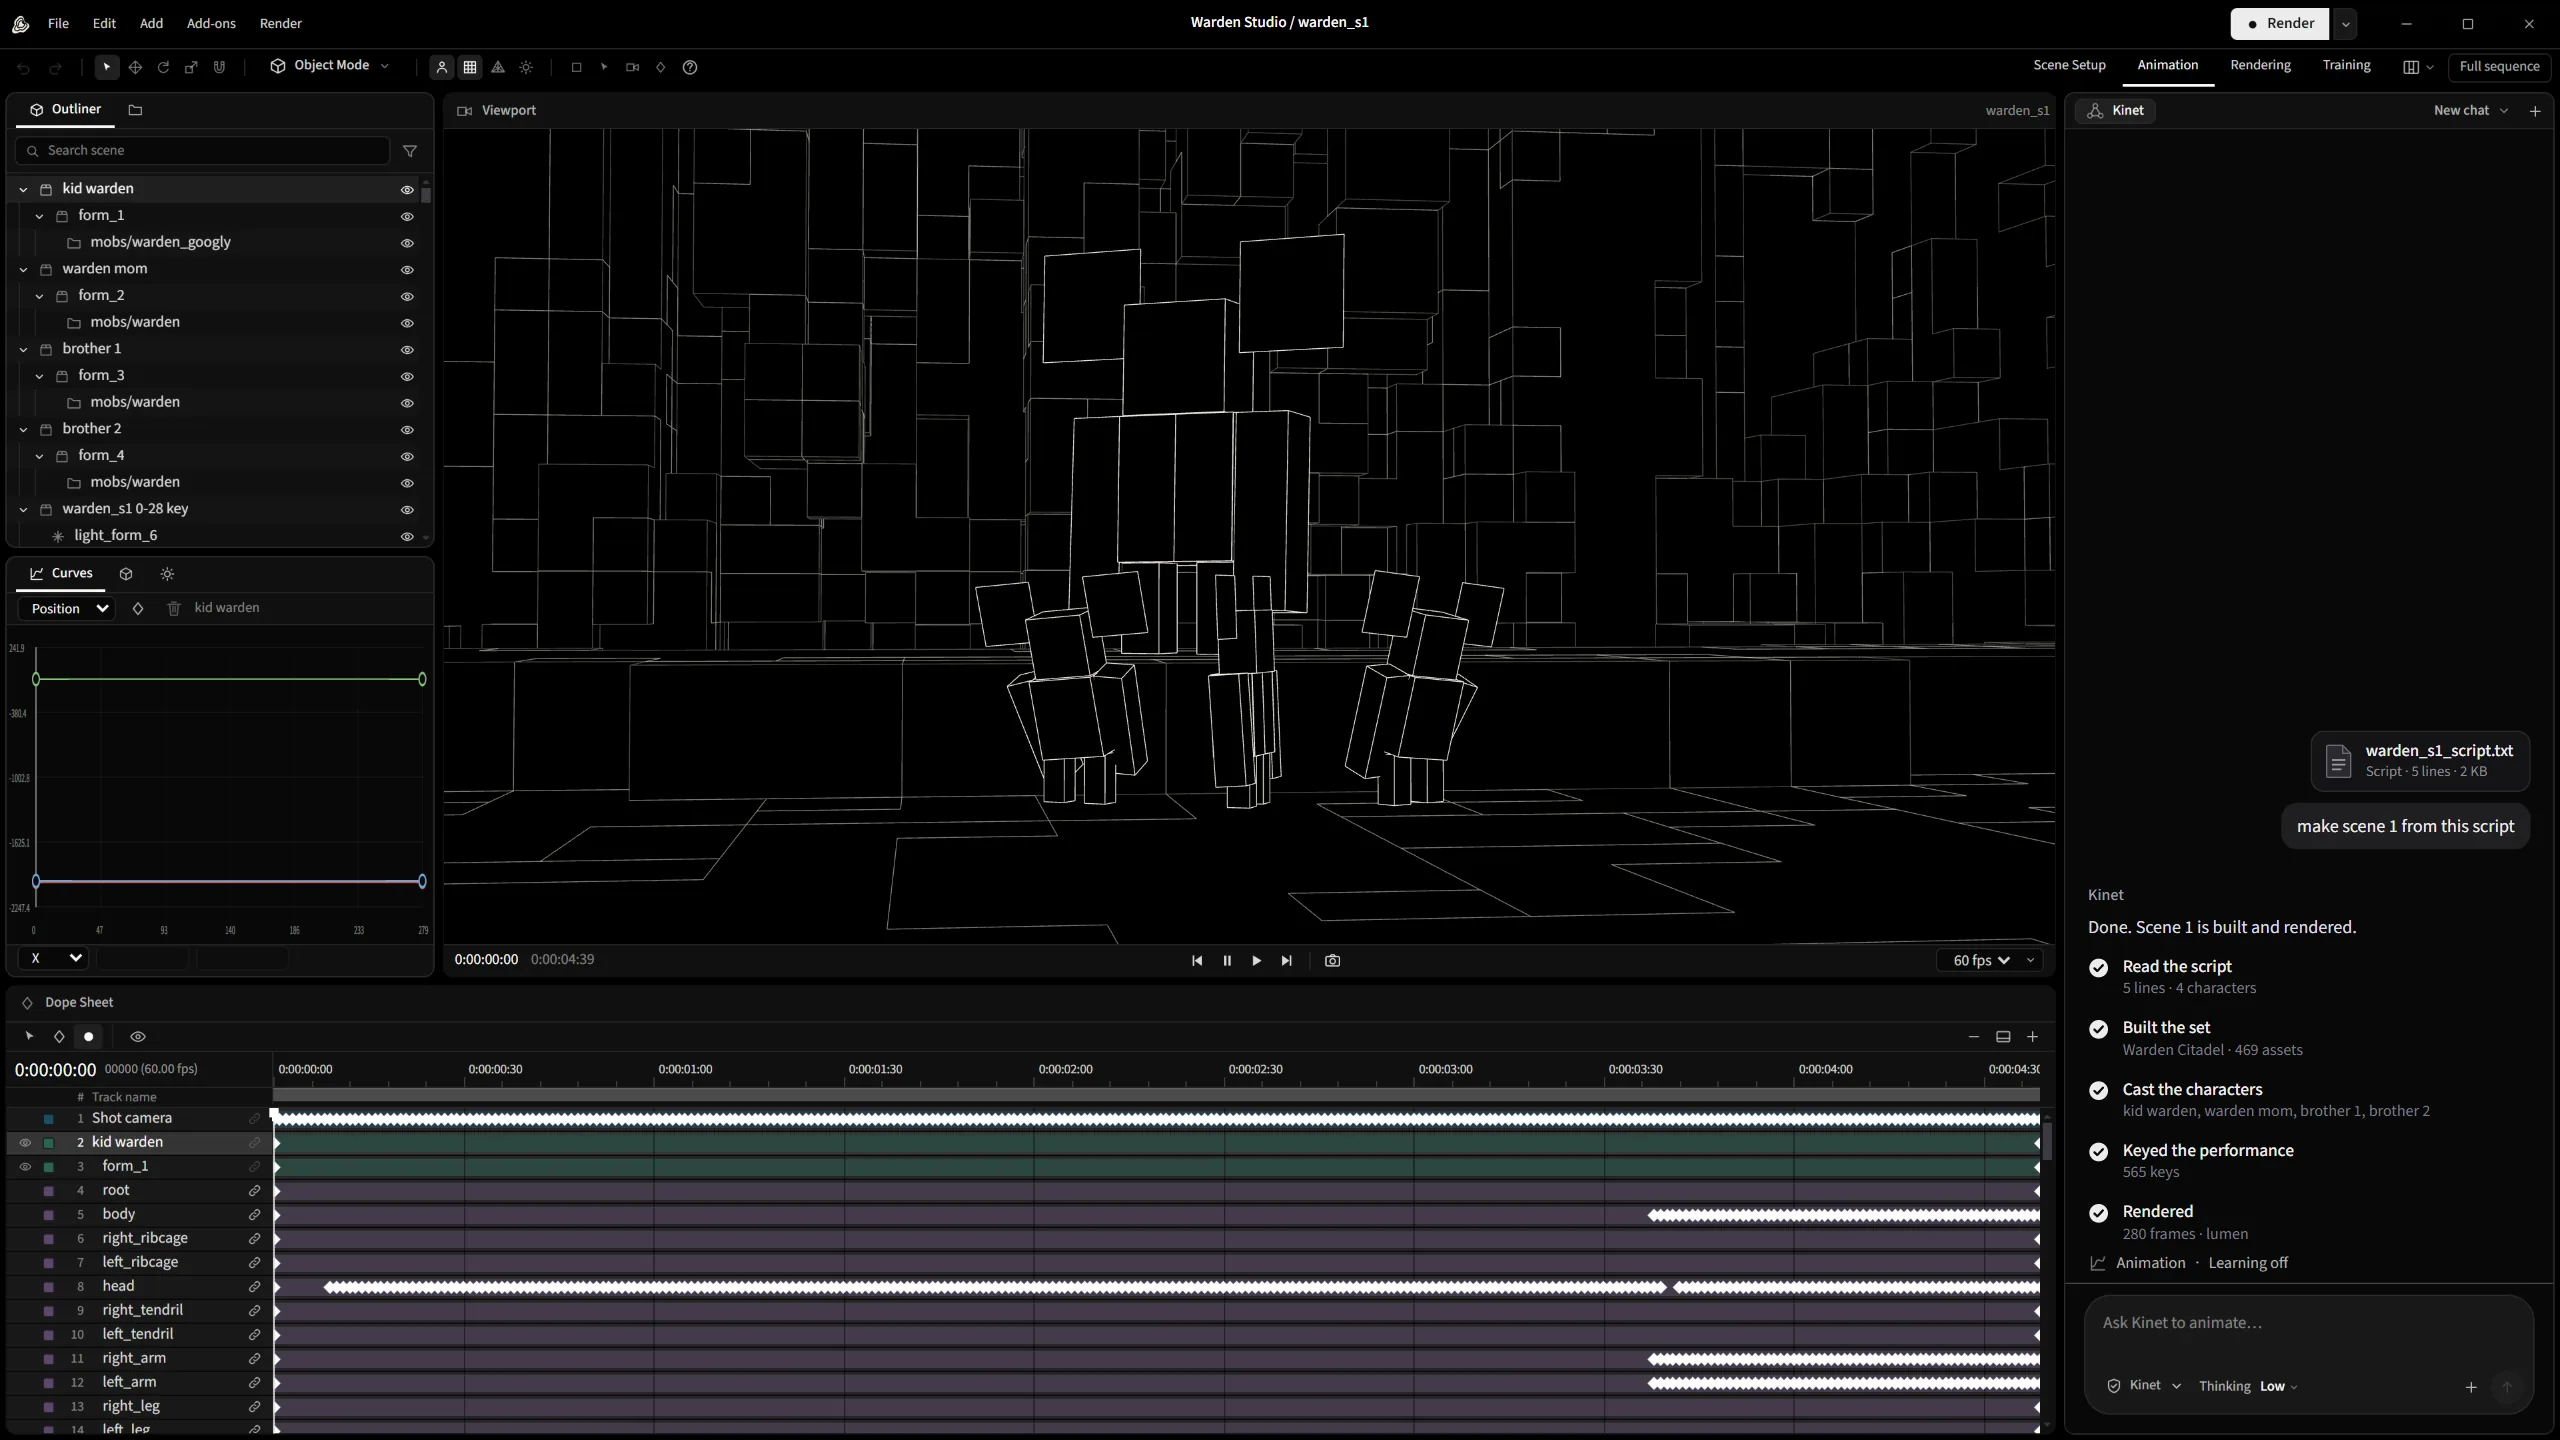Open help via the question mark icon
The height and width of the screenshot is (1440, 2560).
(690, 67)
